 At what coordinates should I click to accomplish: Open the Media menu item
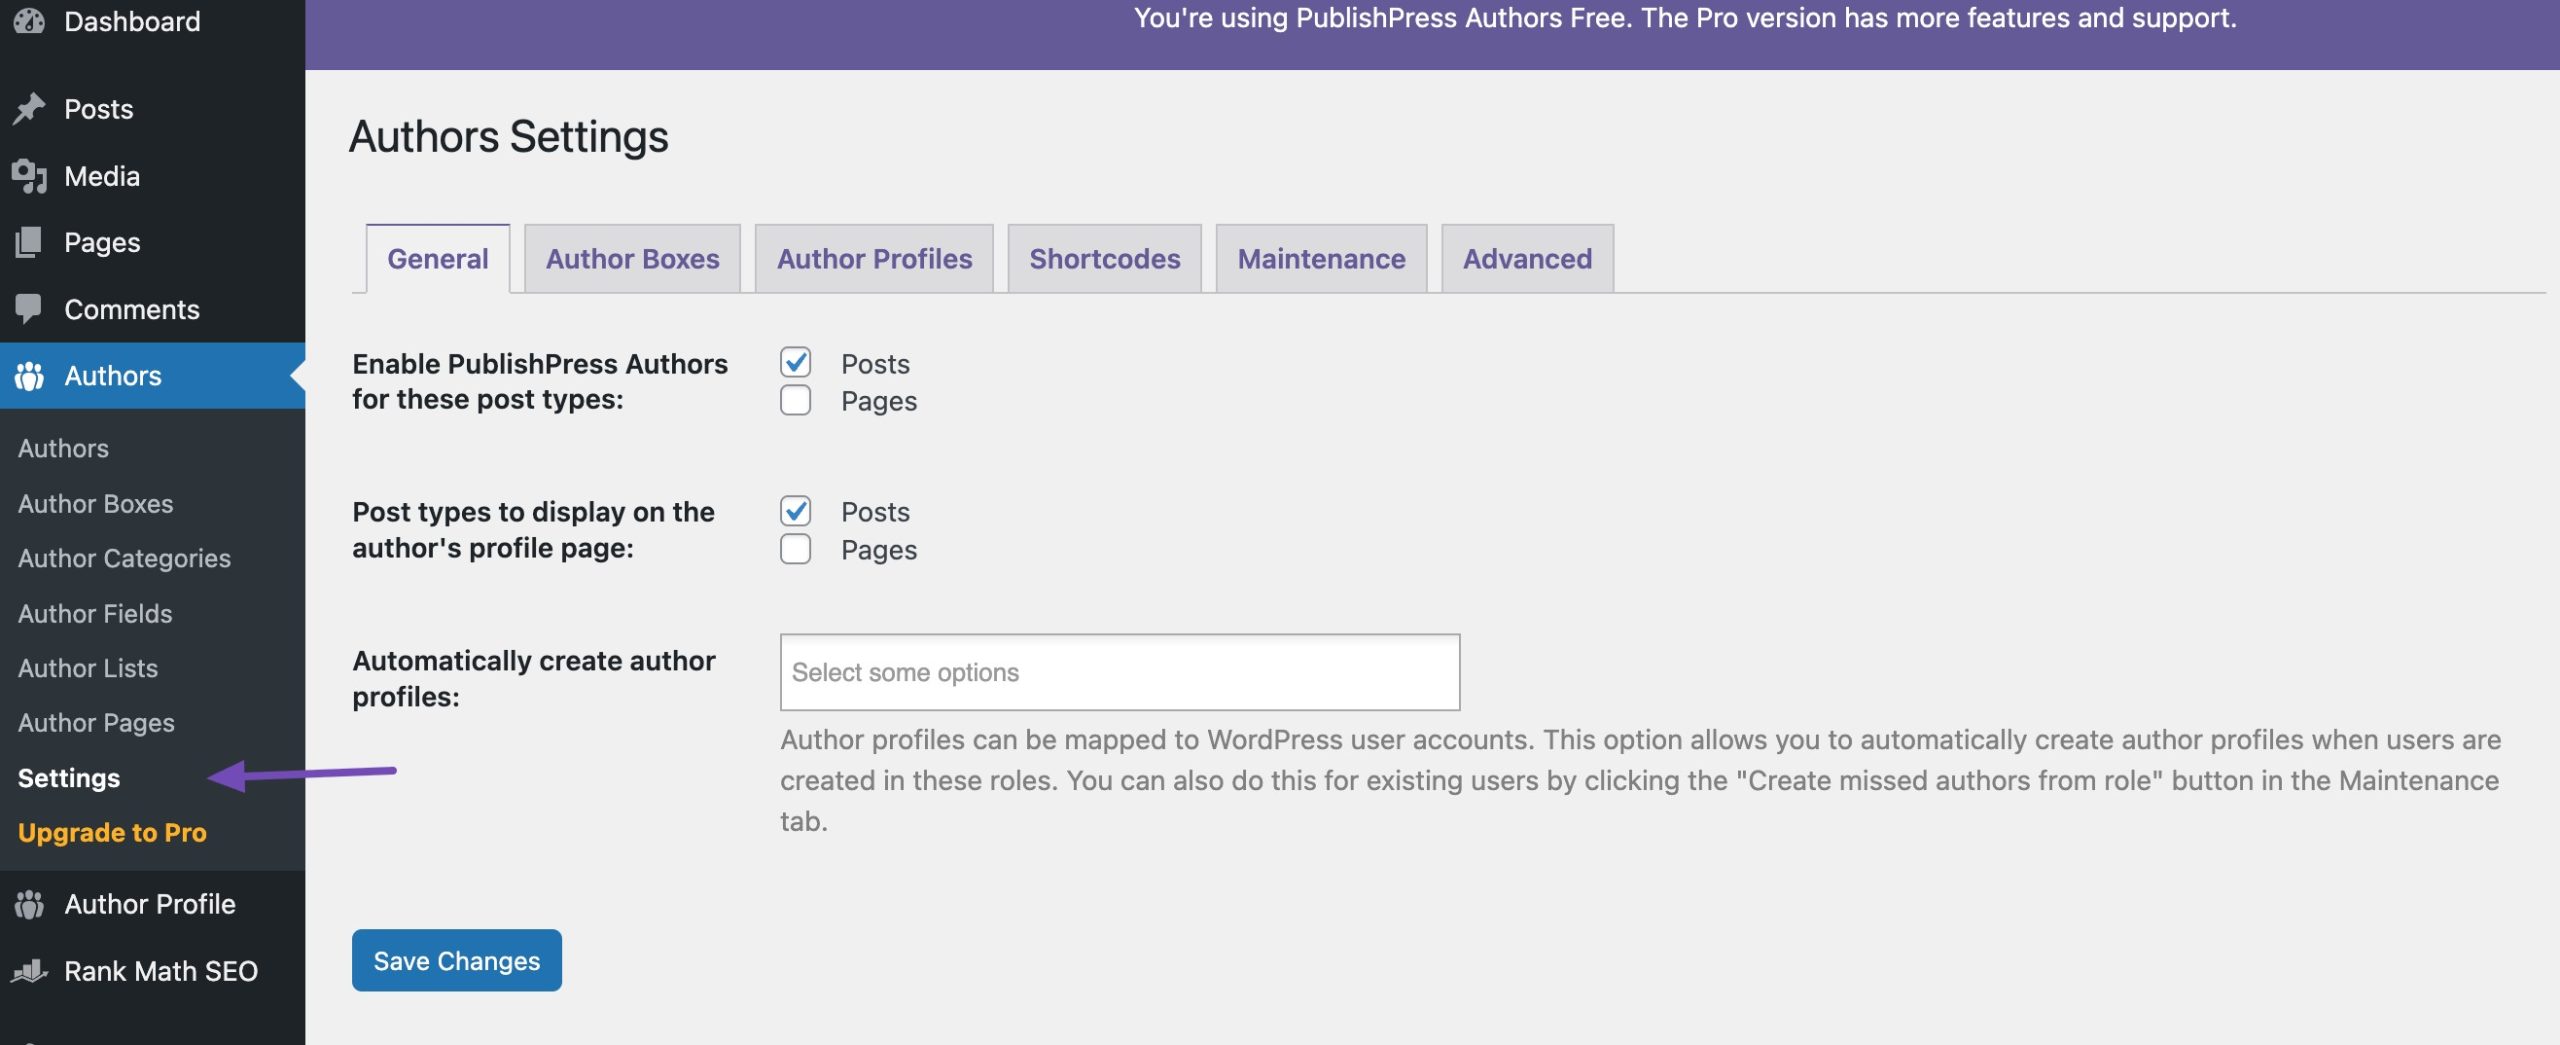point(152,176)
